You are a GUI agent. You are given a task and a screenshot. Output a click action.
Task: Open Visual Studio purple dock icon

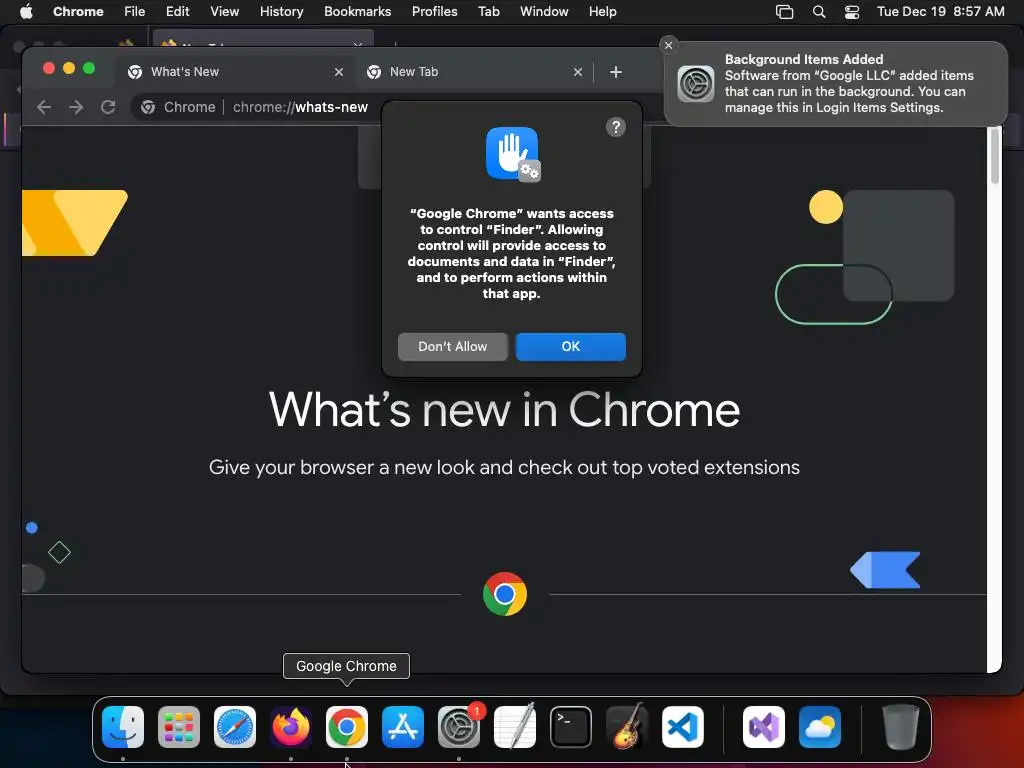tap(764, 727)
